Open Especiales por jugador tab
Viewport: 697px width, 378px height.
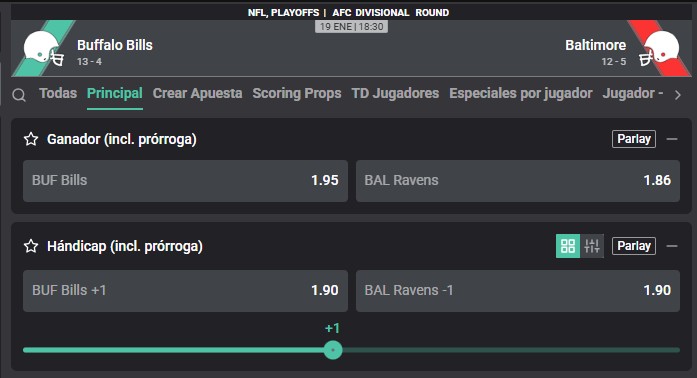point(521,93)
